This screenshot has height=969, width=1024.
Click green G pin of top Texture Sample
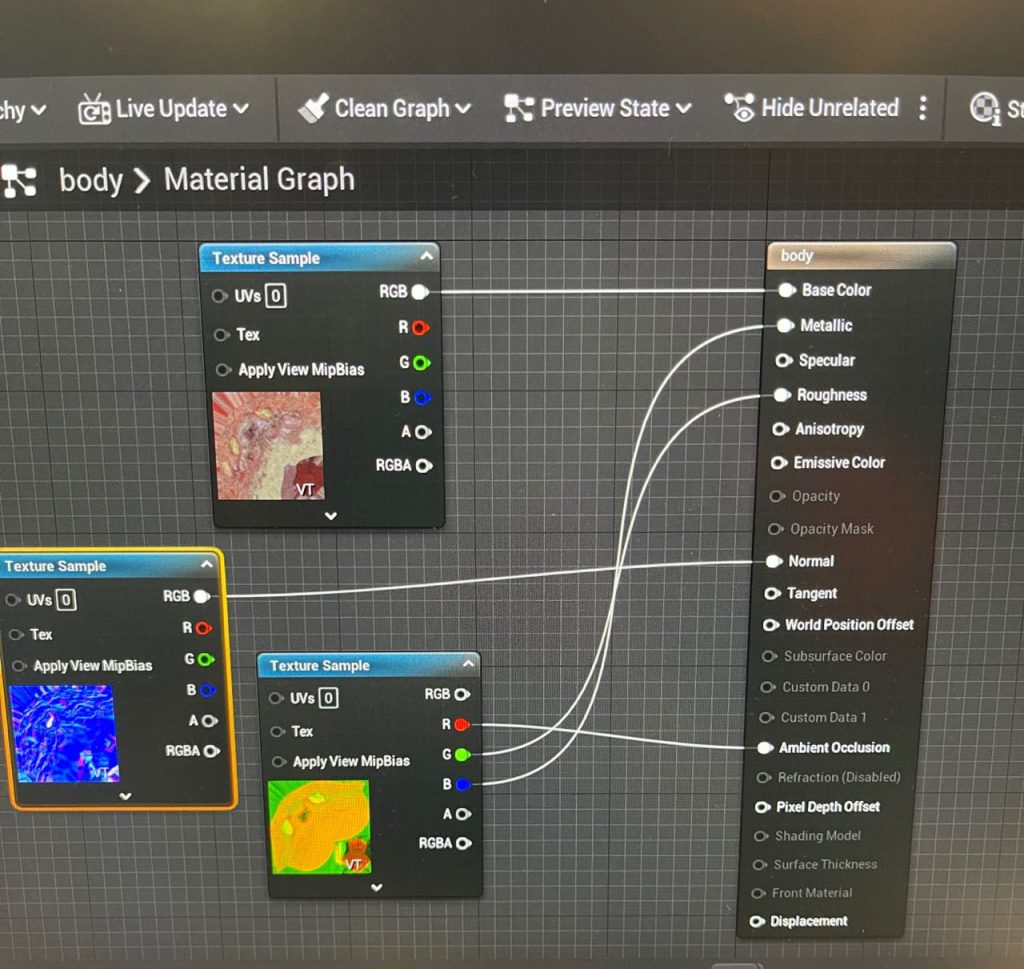pos(421,363)
